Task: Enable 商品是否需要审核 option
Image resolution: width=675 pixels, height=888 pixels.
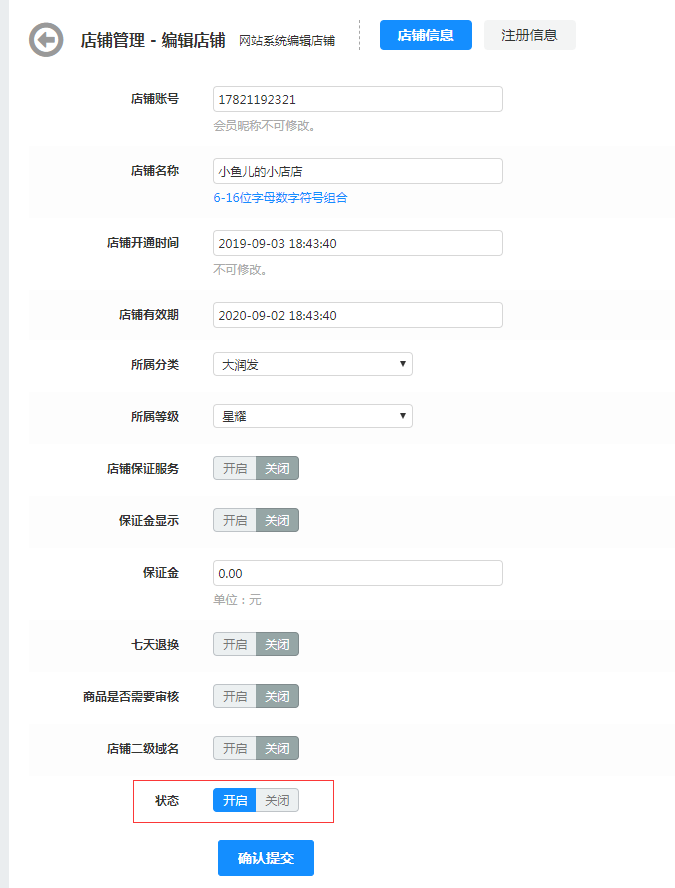Action: click(235, 696)
